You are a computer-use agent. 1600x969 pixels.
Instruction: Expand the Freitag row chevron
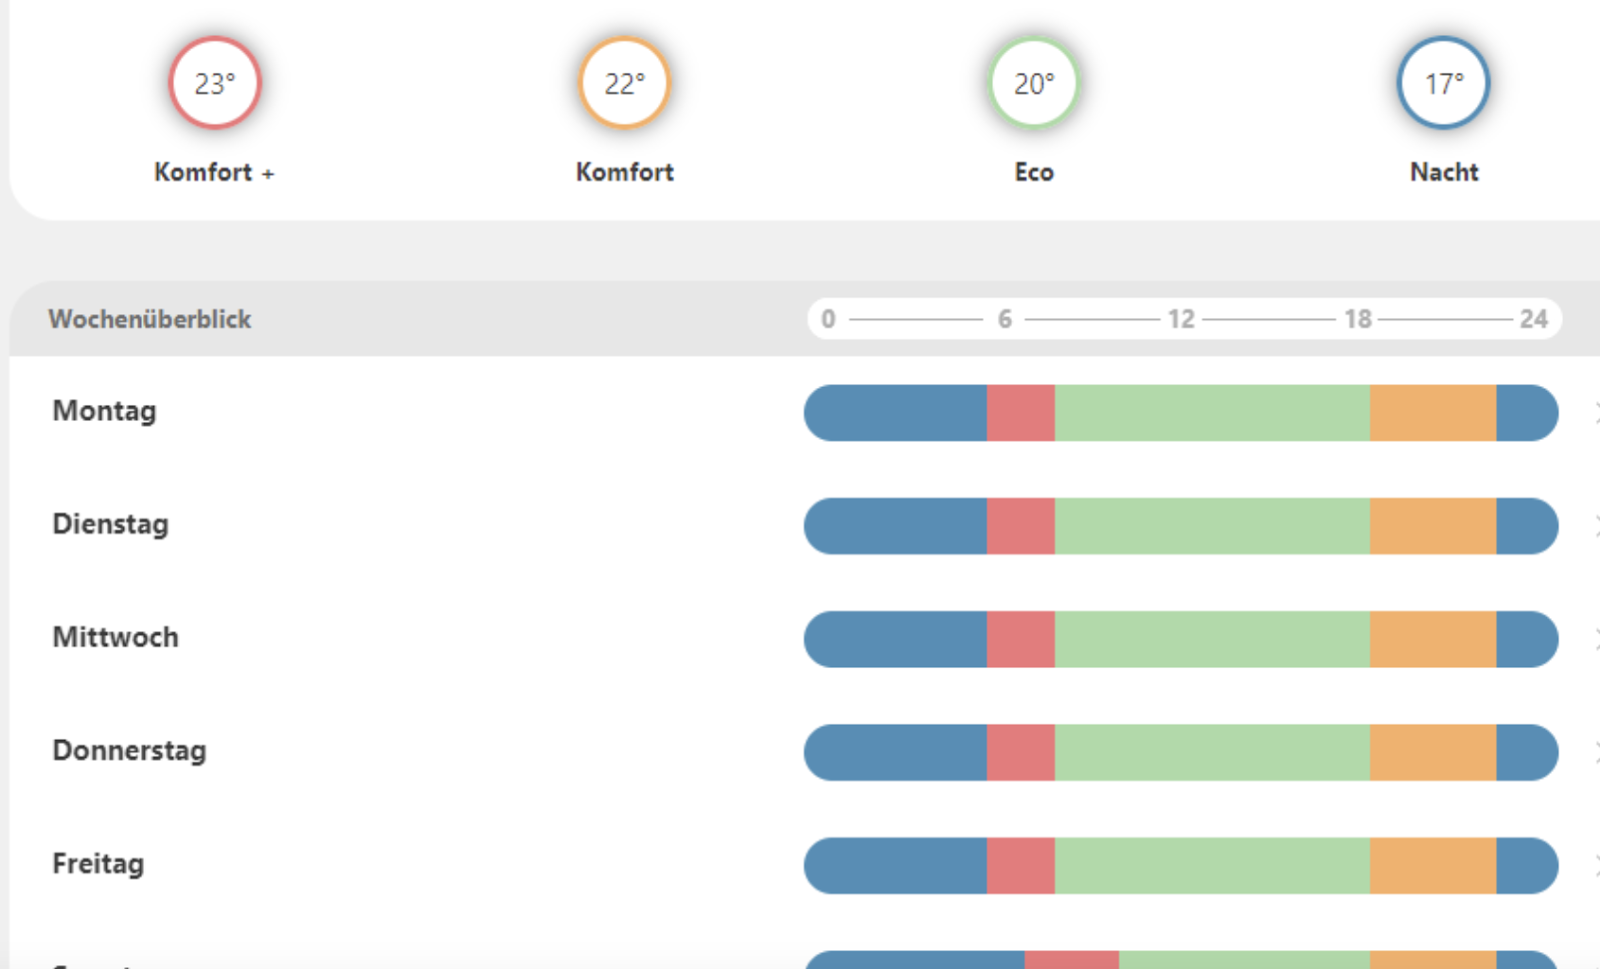(x=1596, y=864)
